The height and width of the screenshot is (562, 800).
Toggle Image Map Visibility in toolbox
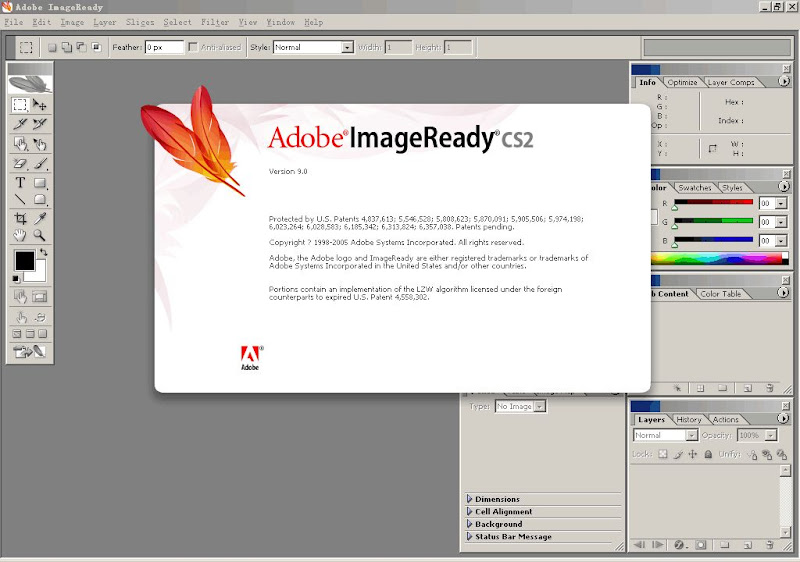click(20, 296)
